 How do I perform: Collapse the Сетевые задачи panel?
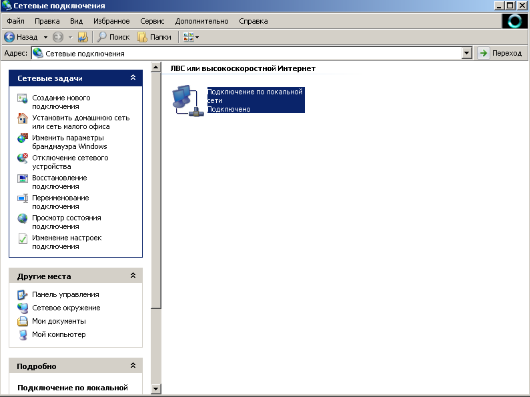pyautogui.click(x=133, y=78)
